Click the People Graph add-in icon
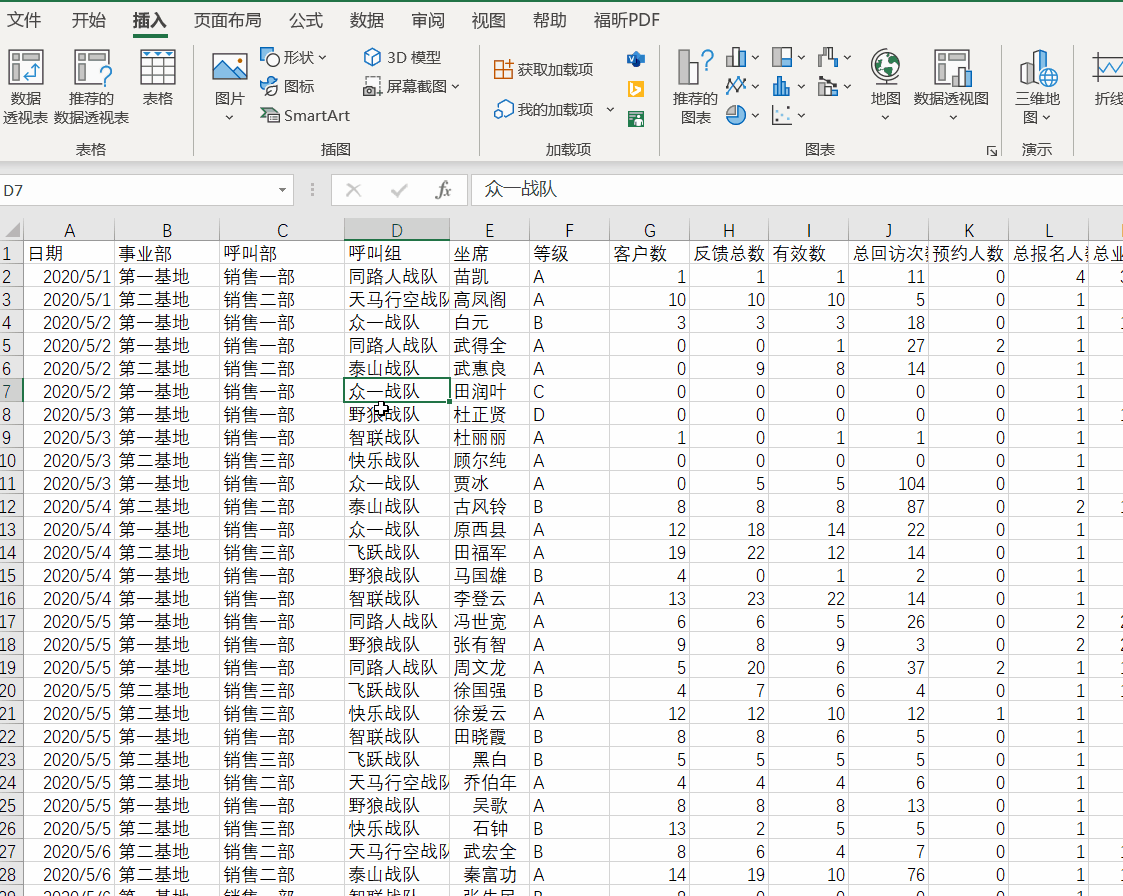This screenshot has width=1123, height=896. click(635, 119)
